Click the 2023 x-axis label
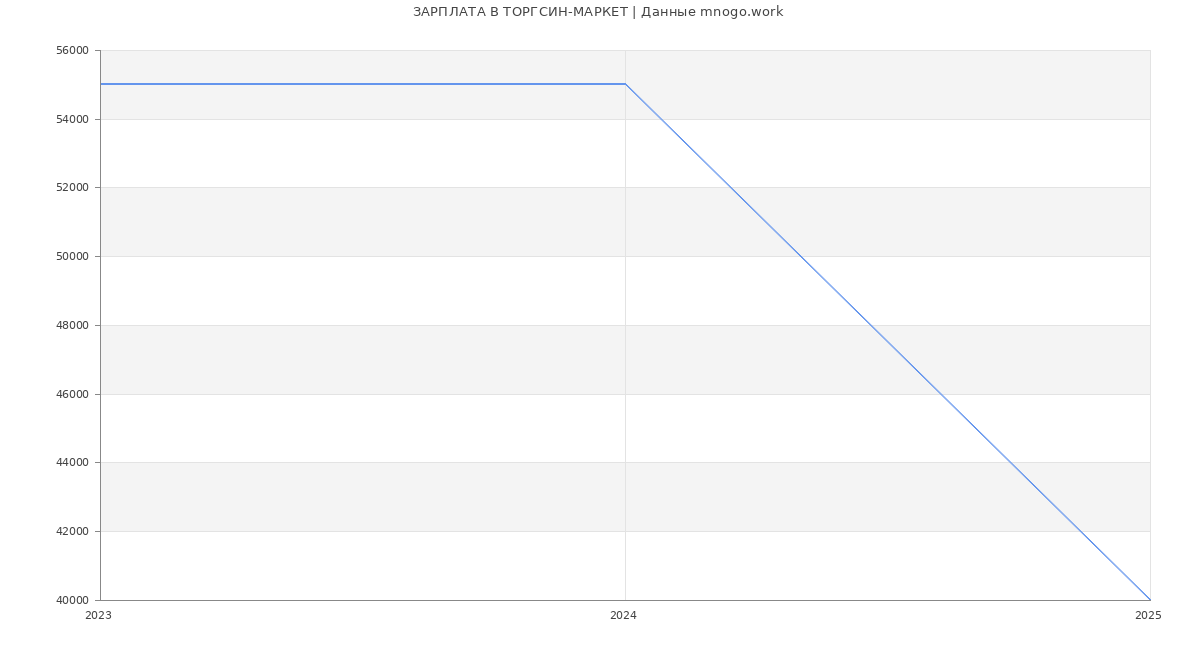This screenshot has width=1200, height=650. pos(98,616)
